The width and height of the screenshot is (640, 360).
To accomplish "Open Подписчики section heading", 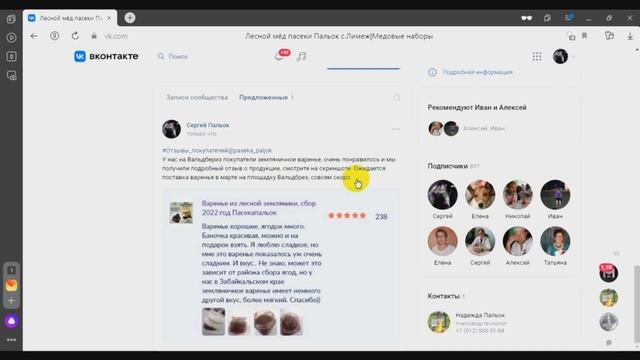I will point(447,166).
